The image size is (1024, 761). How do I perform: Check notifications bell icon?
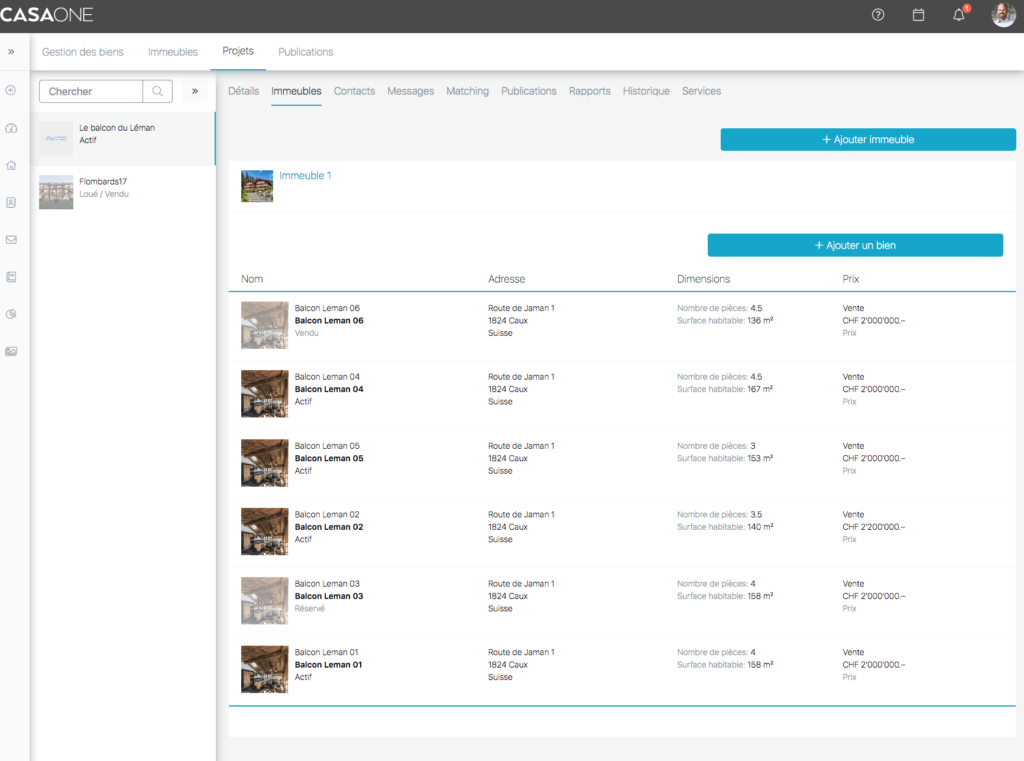tap(958, 15)
